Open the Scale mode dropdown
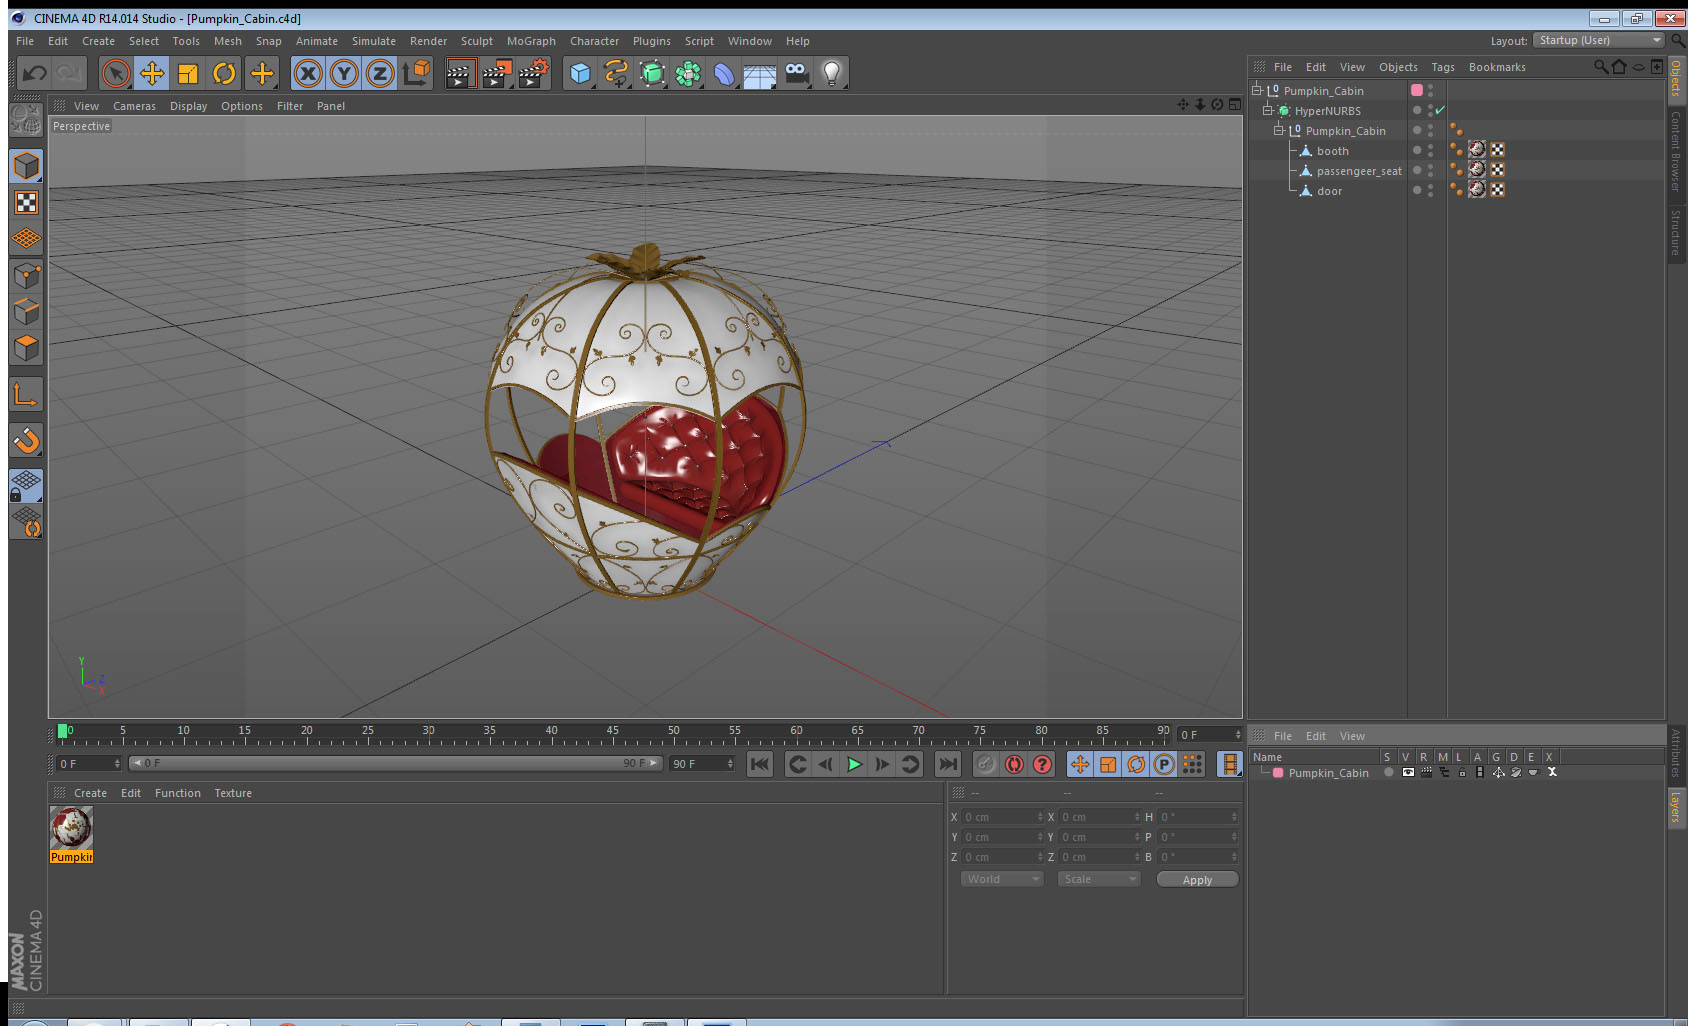 [1099, 879]
